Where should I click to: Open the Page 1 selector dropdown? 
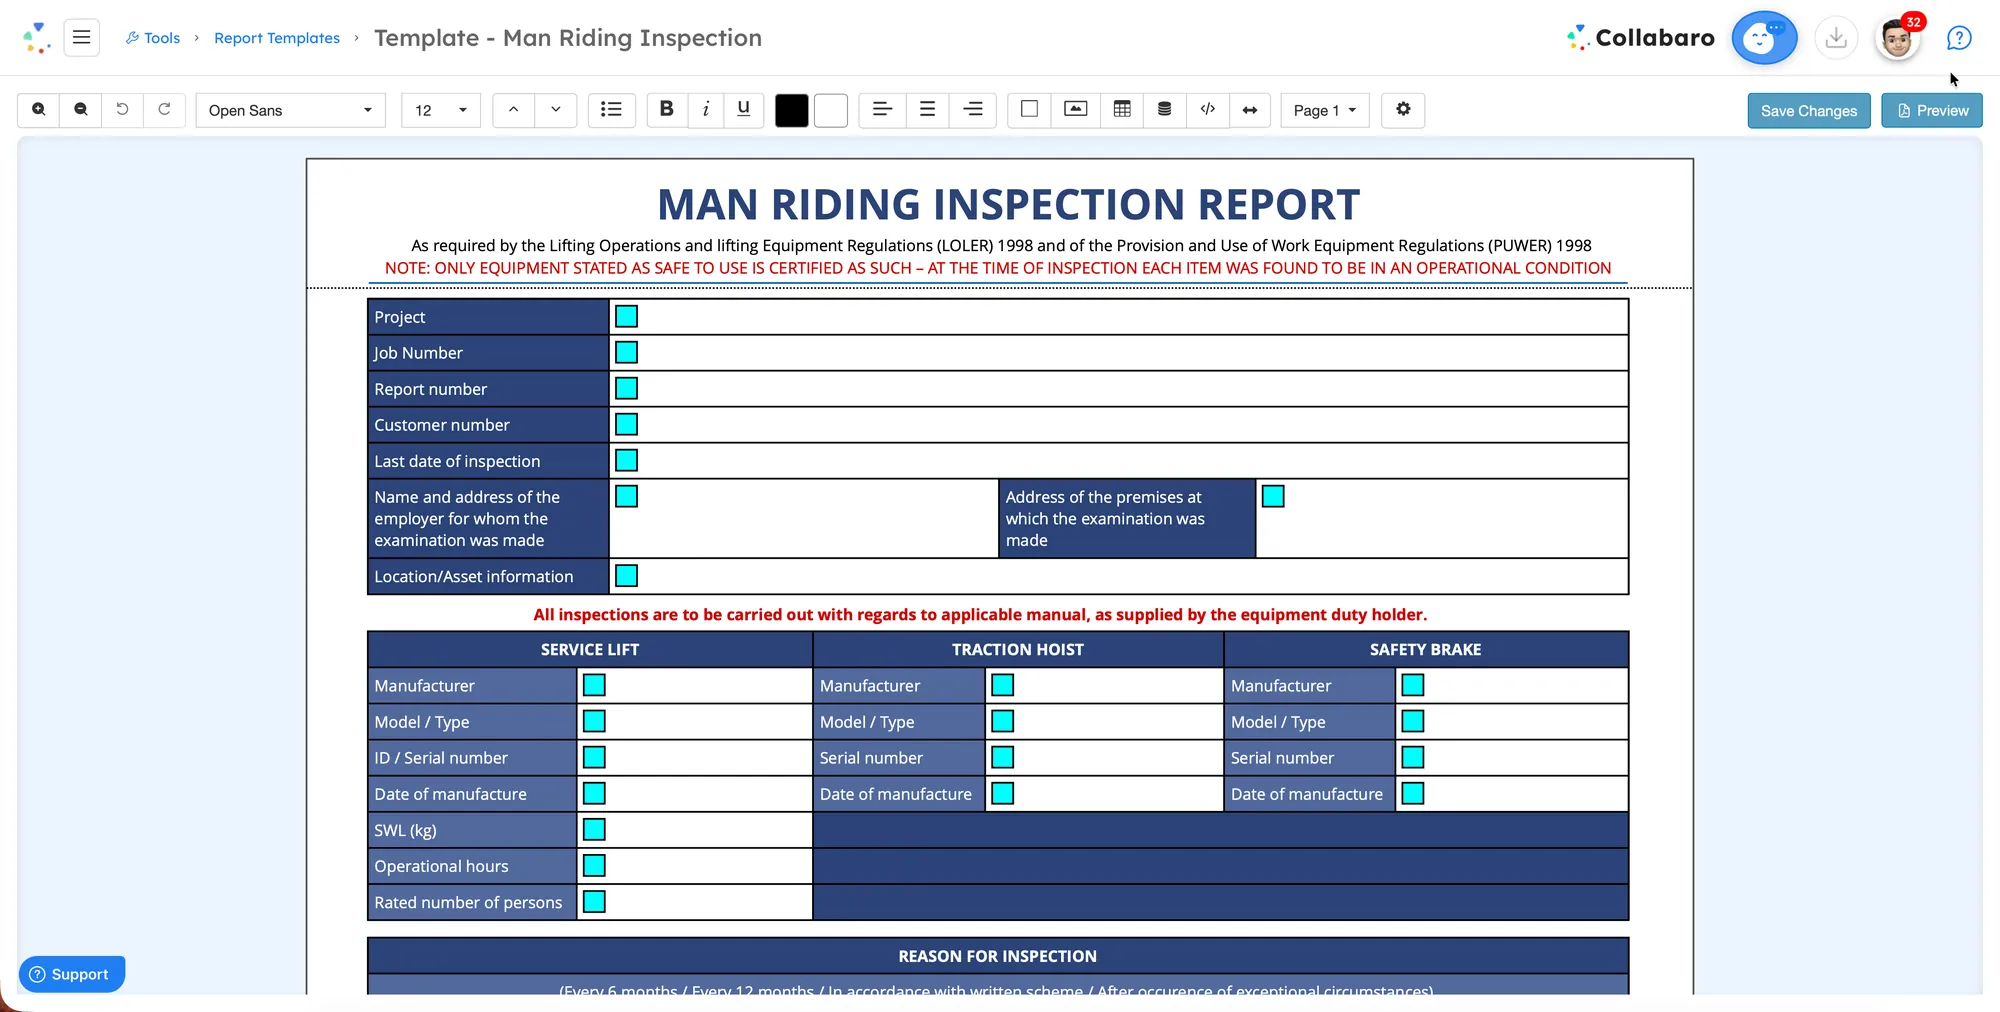point(1325,110)
